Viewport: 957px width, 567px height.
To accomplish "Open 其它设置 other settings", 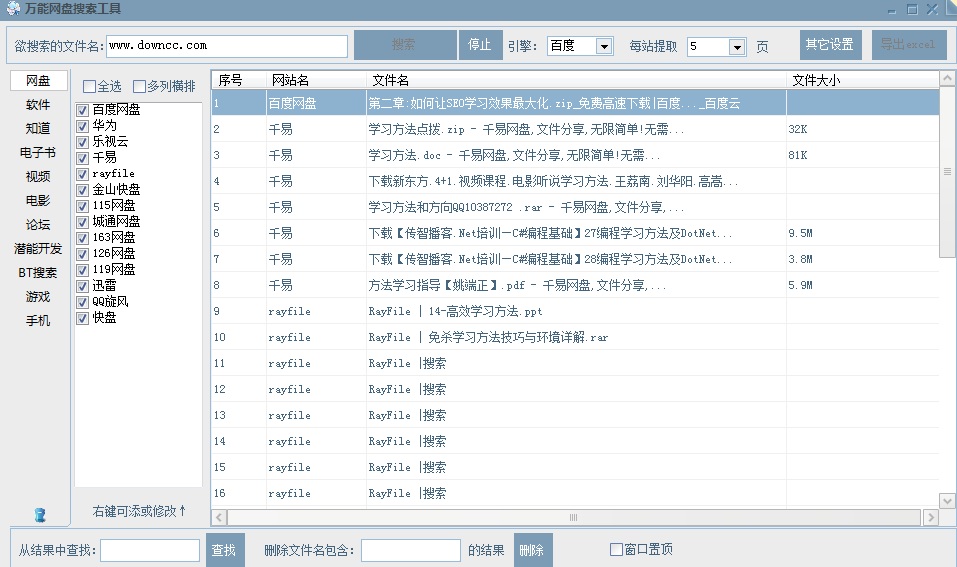I will pyautogui.click(x=830, y=45).
